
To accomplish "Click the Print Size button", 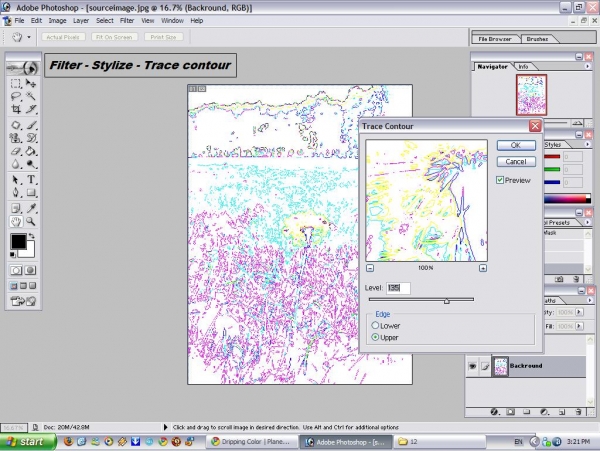I will [x=163, y=37].
